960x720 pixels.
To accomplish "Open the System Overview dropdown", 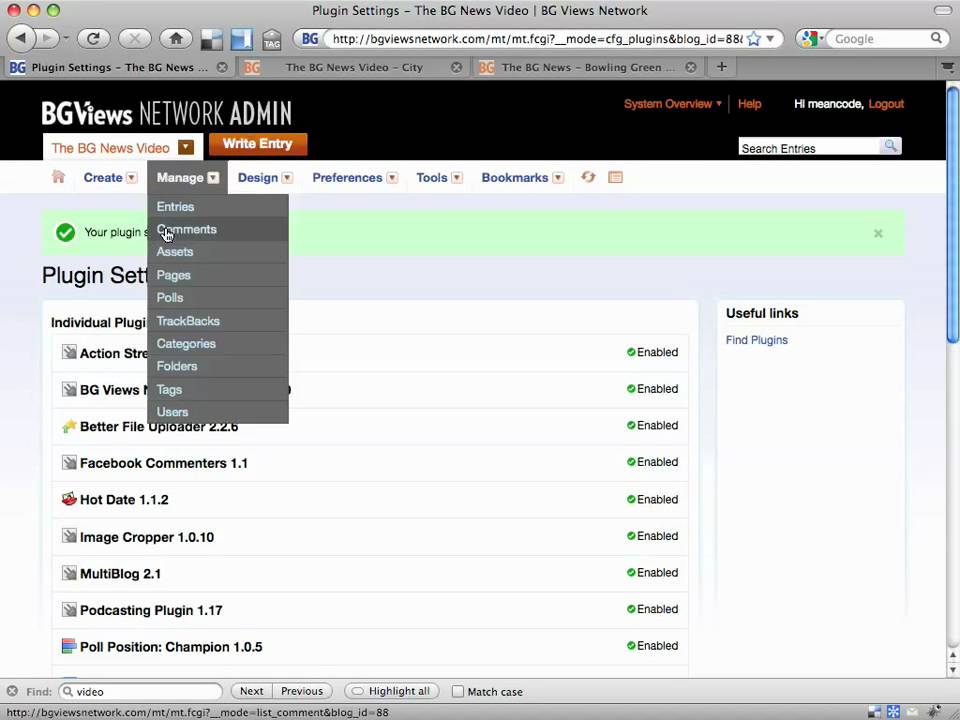I will [x=673, y=104].
